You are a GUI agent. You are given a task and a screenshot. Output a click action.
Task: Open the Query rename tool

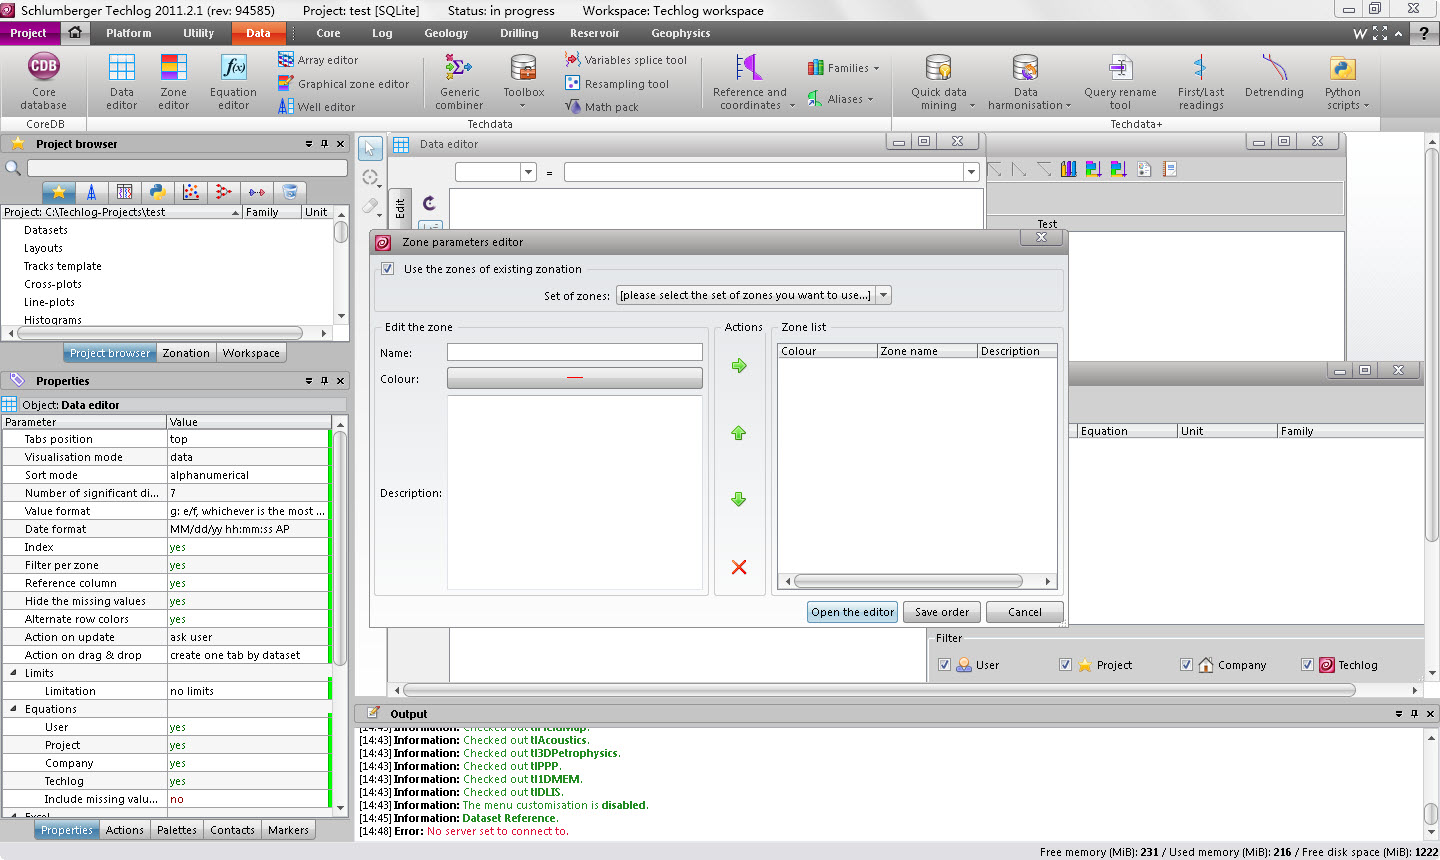coord(1120,81)
